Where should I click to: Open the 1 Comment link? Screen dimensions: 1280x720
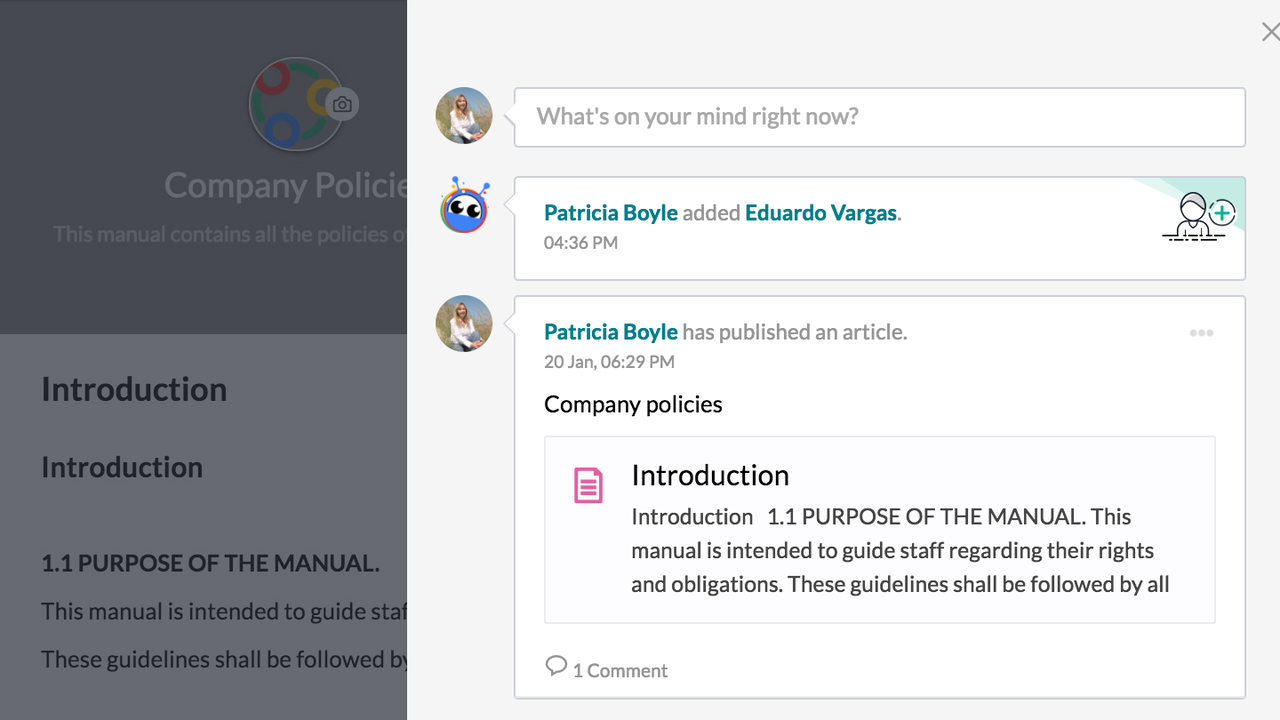pyautogui.click(x=620, y=671)
